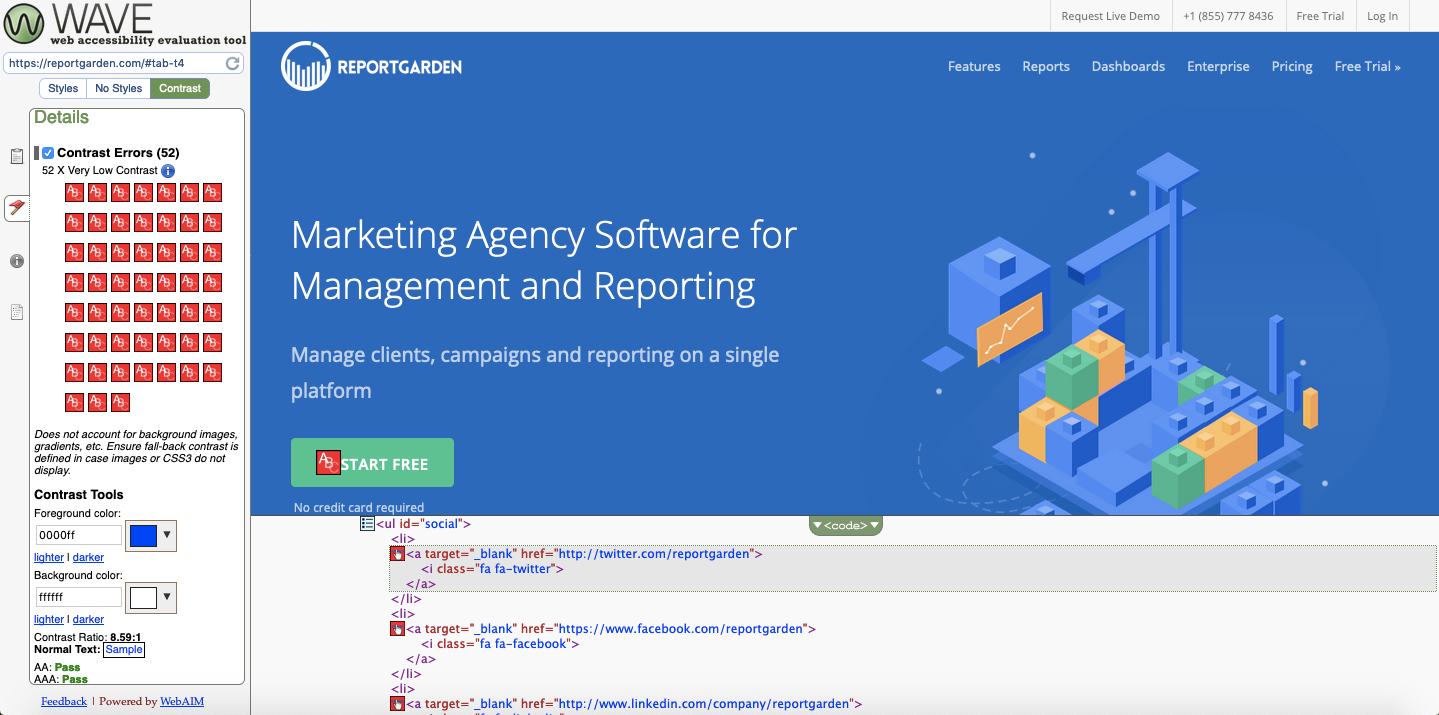1439x715 pixels.
Task: Click the last contrast error icon in the bottom row
Action: 120,402
